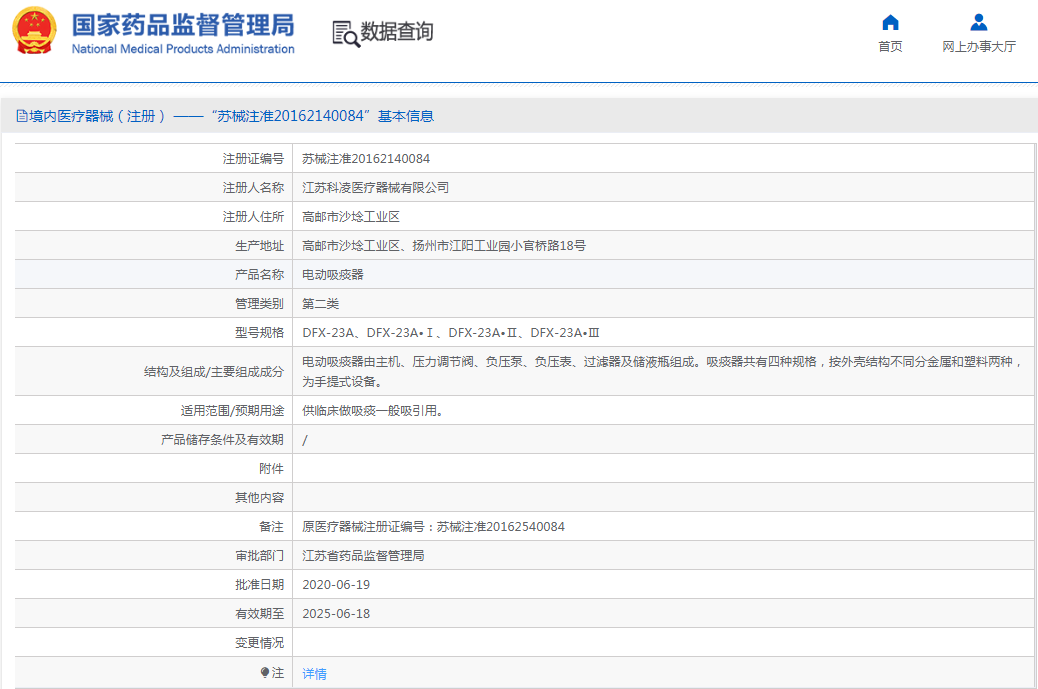This screenshot has height=689, width=1038.
Task: Click the 结构及组成/主要组成成分 label
Action: point(214,372)
